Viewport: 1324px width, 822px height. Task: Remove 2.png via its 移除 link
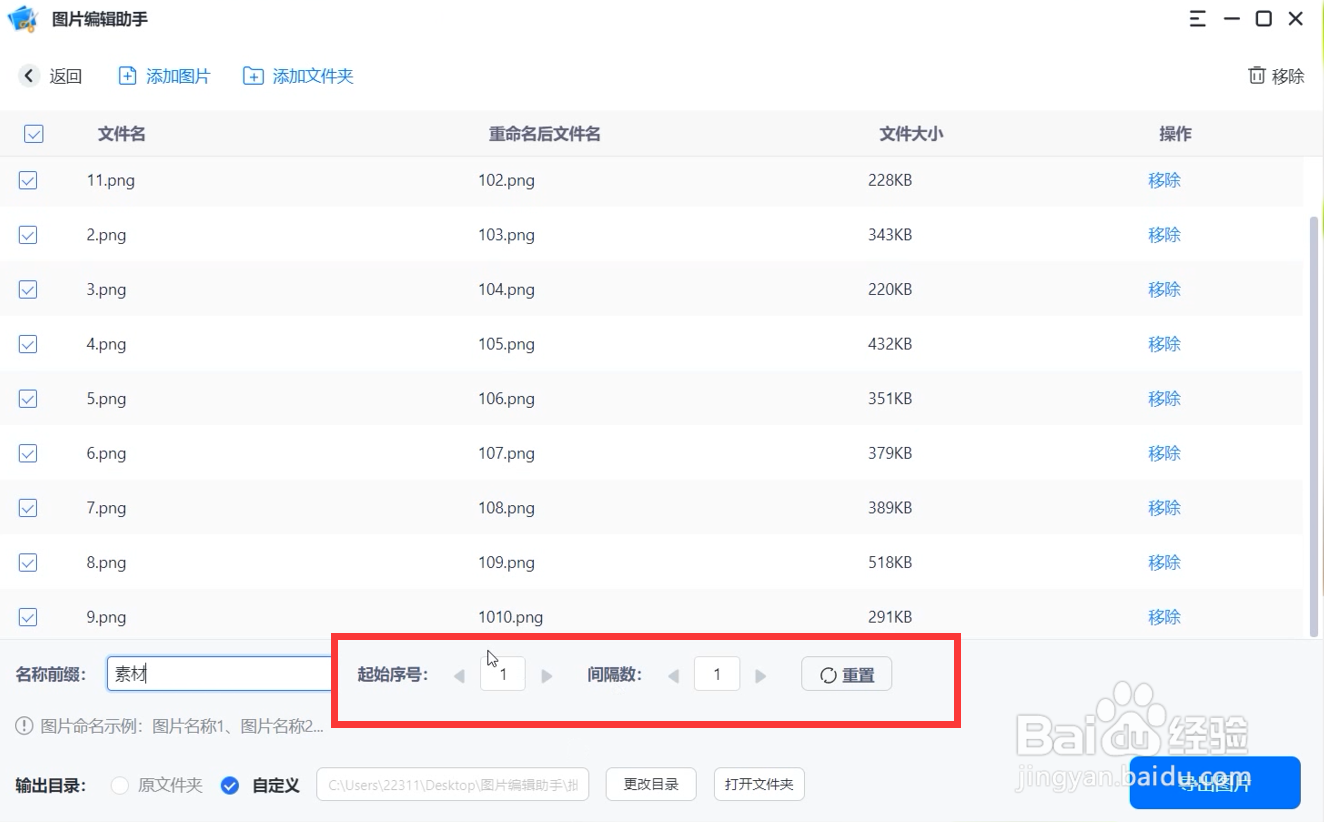click(1164, 235)
